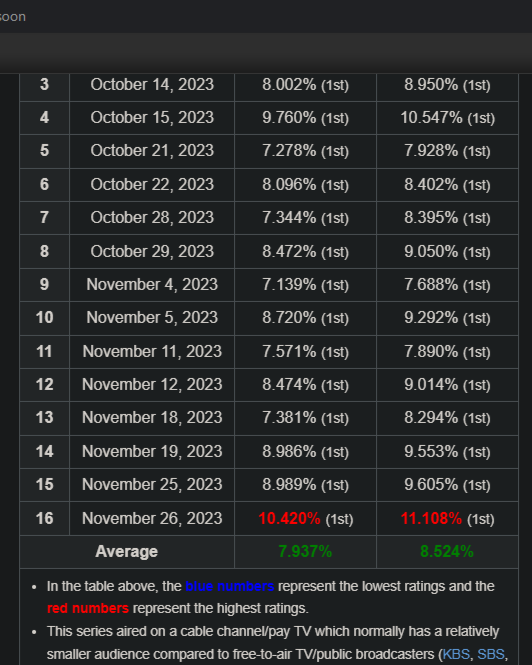Select the November 5, 2023 date cell
Screen dimensions: 532x665
152,318
